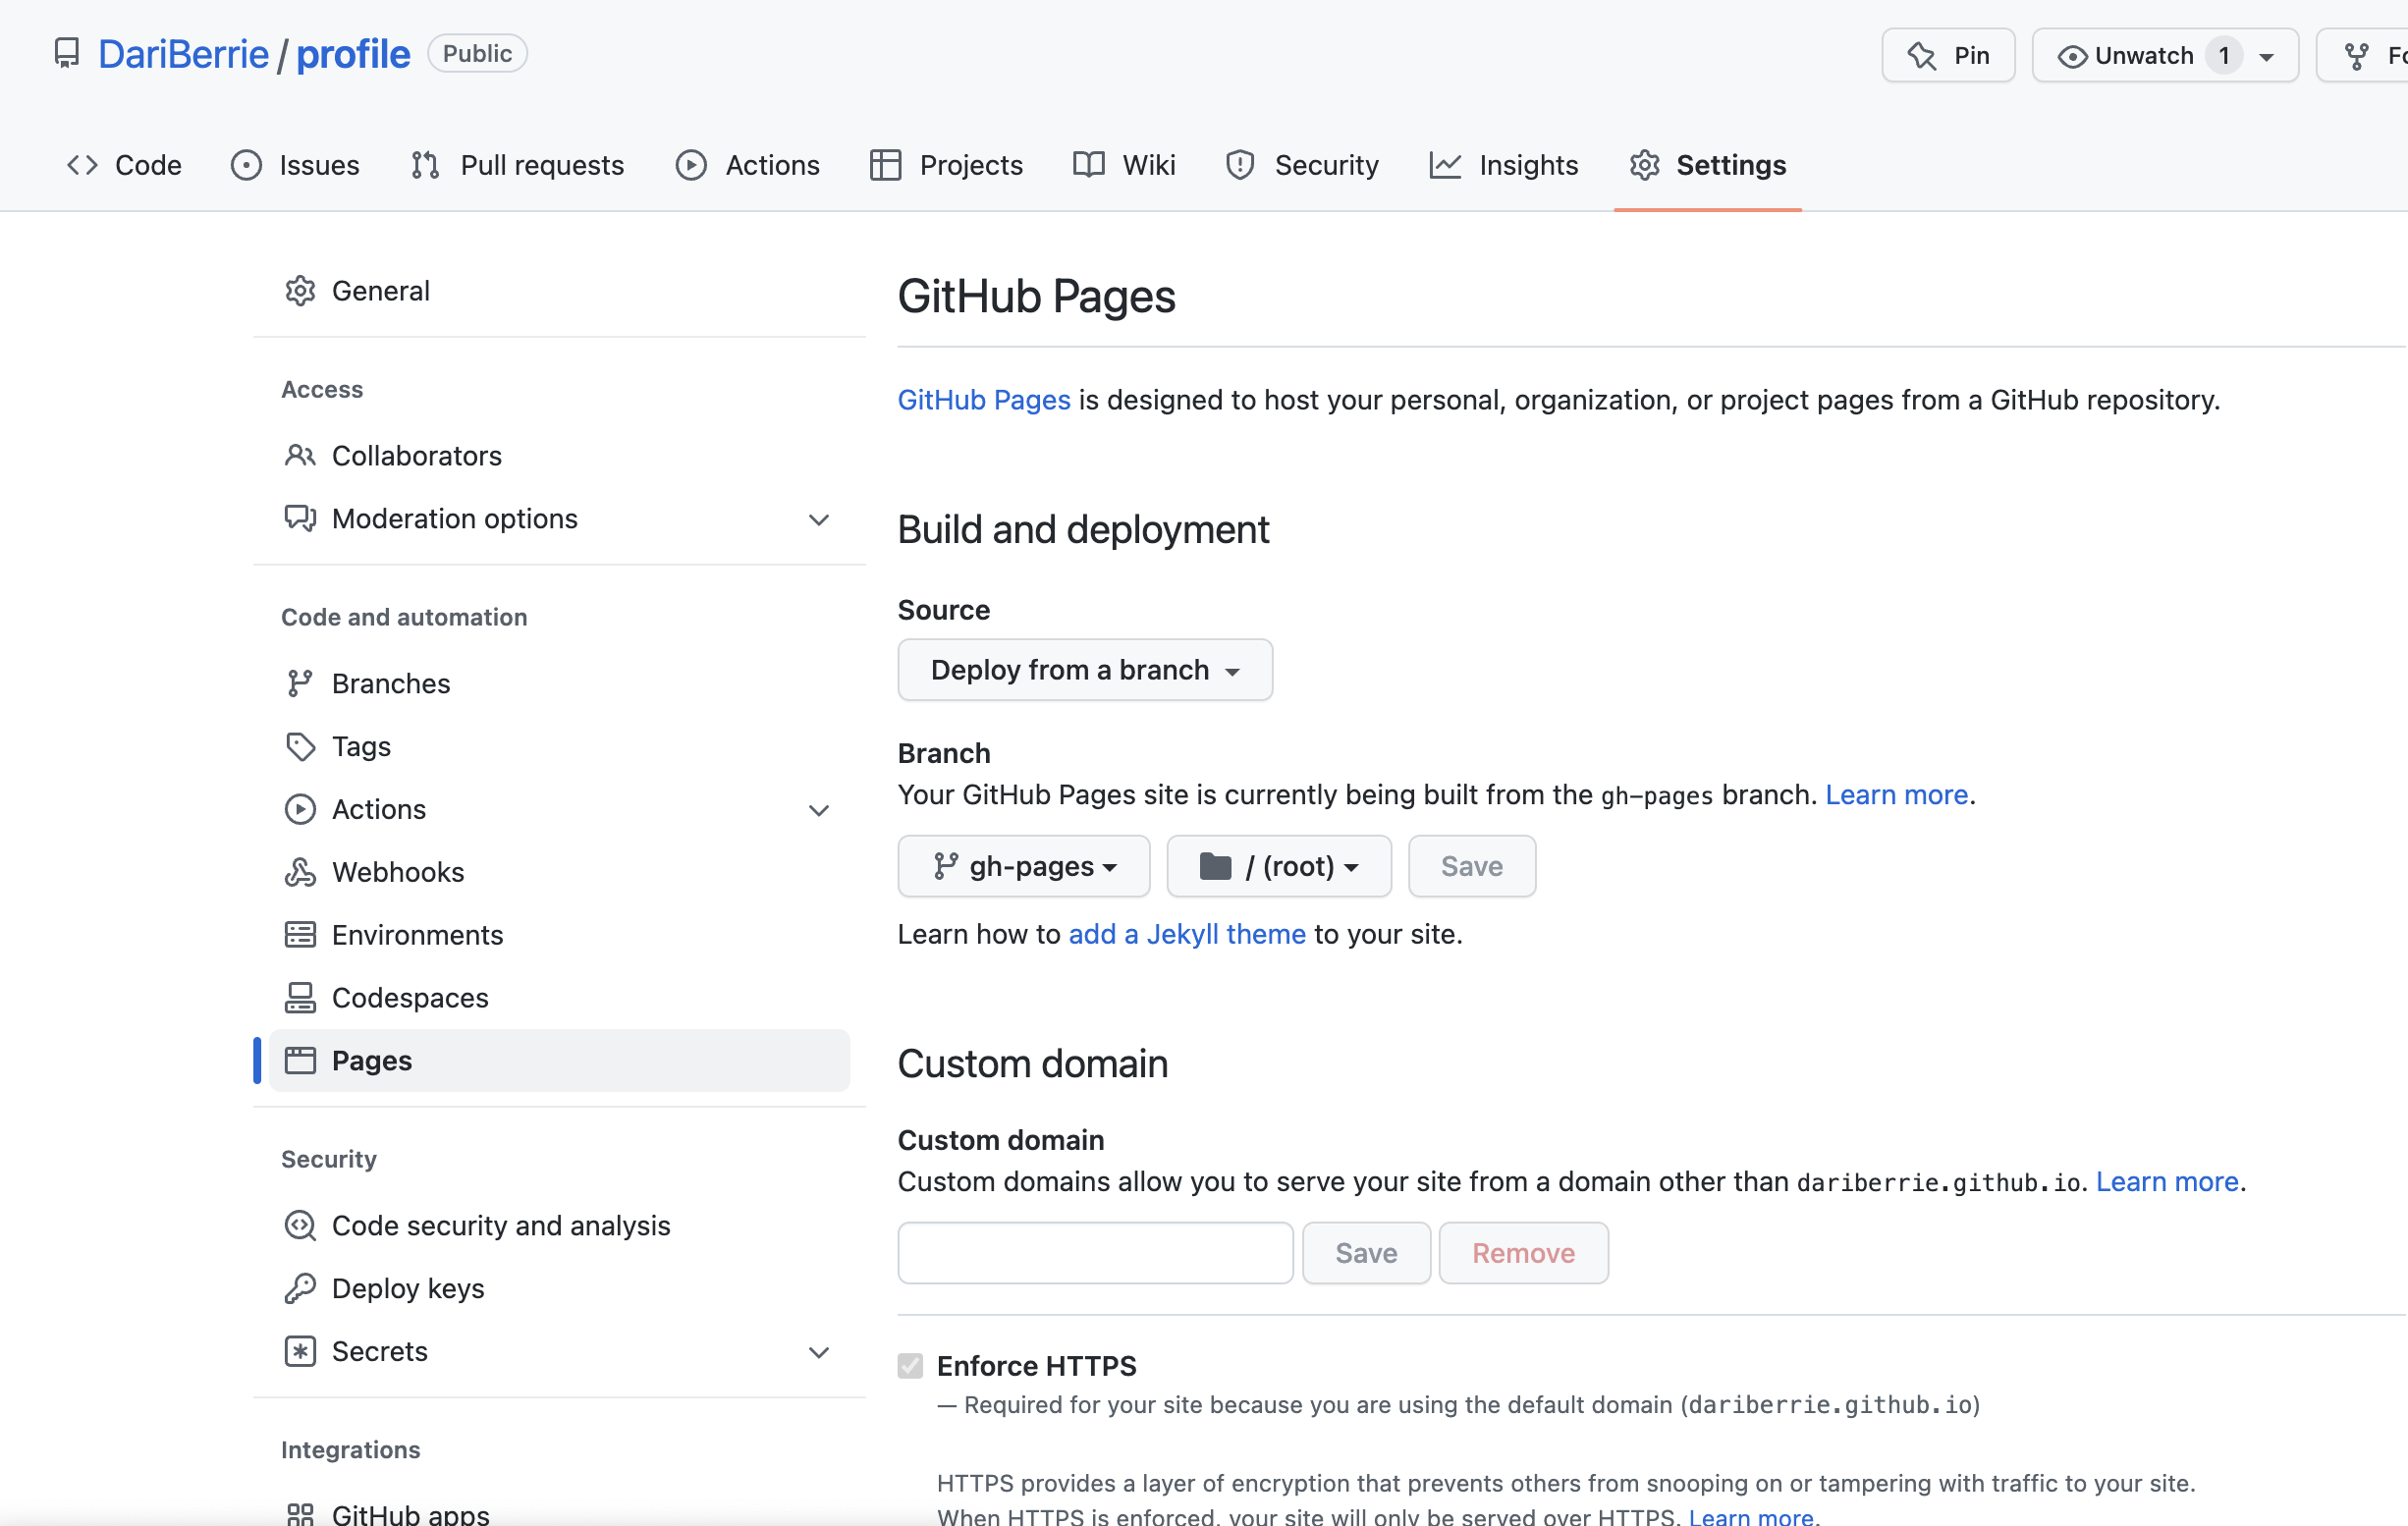Select Webhooks in settings sidebar
The width and height of the screenshot is (2408, 1526).
(560, 872)
